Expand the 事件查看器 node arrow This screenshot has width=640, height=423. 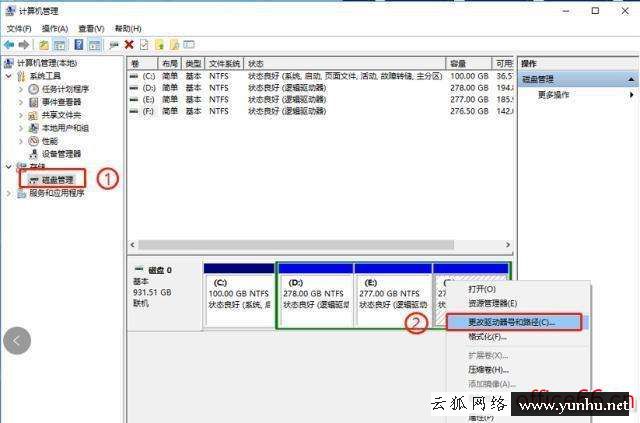coord(21,102)
